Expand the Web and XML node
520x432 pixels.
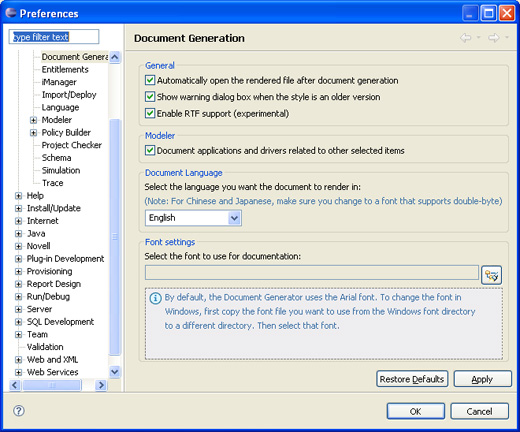tap(19, 360)
